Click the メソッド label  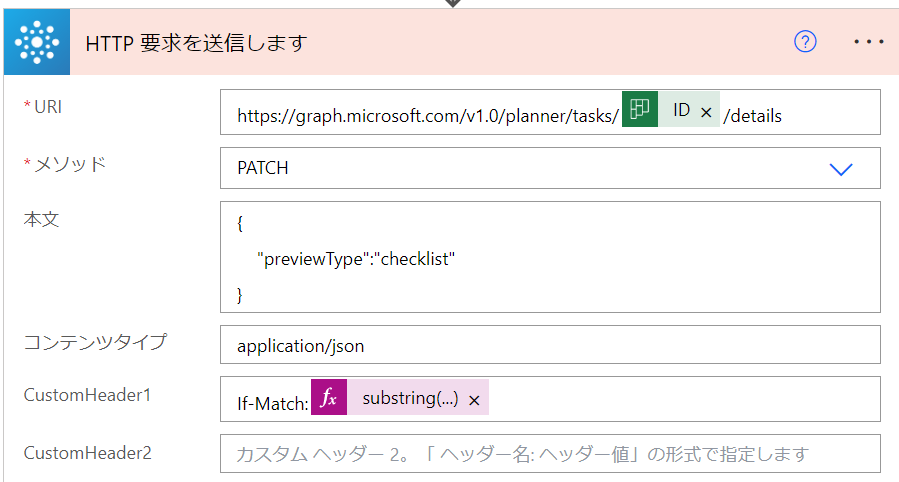(x=70, y=164)
